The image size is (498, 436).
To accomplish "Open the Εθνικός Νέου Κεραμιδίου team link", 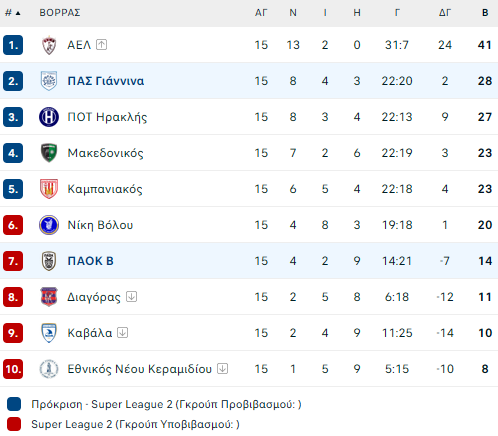I will [140, 369].
